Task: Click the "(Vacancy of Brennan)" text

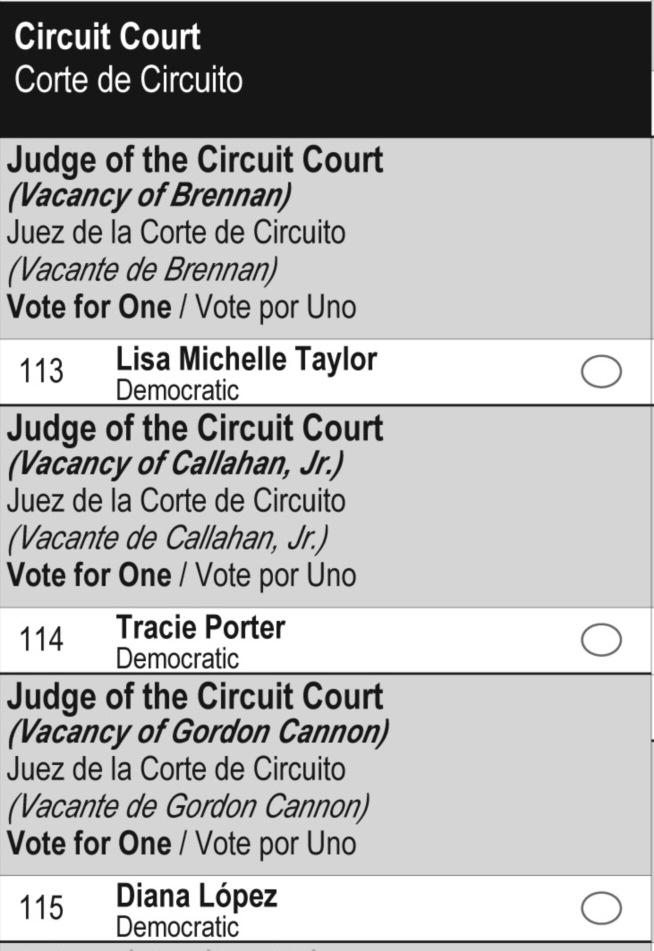Action: (x=135, y=195)
